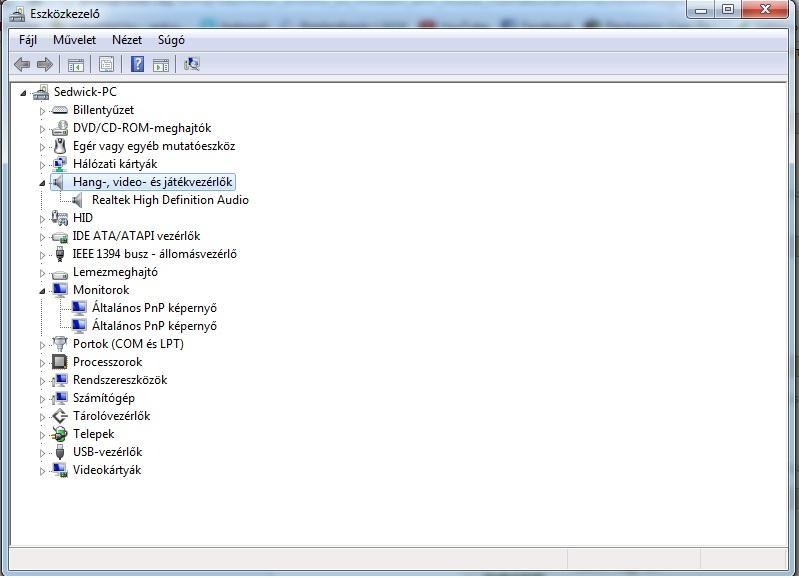Viewport: 799px width, 578px height.
Task: Open the Nézet menu
Action: [x=127, y=40]
